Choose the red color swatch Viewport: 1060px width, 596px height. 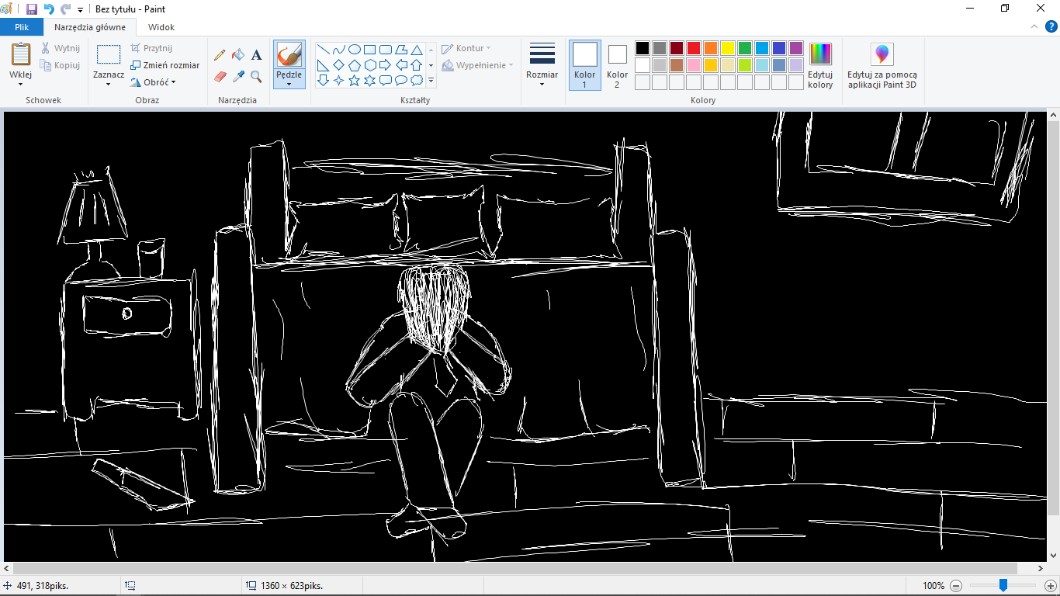pos(694,48)
